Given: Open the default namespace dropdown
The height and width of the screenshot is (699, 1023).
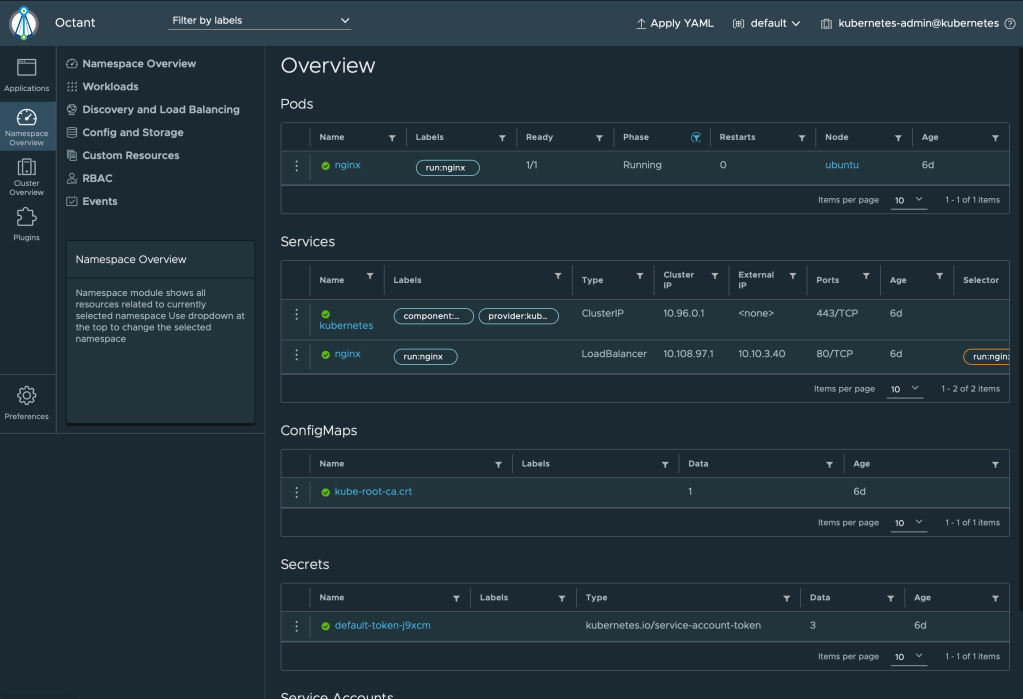Looking at the screenshot, I should point(767,23).
